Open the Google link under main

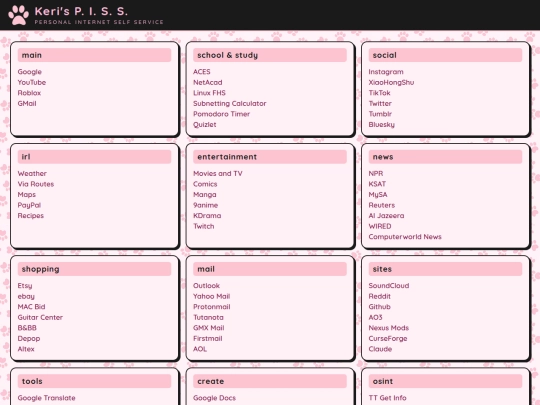pyautogui.click(x=30, y=72)
